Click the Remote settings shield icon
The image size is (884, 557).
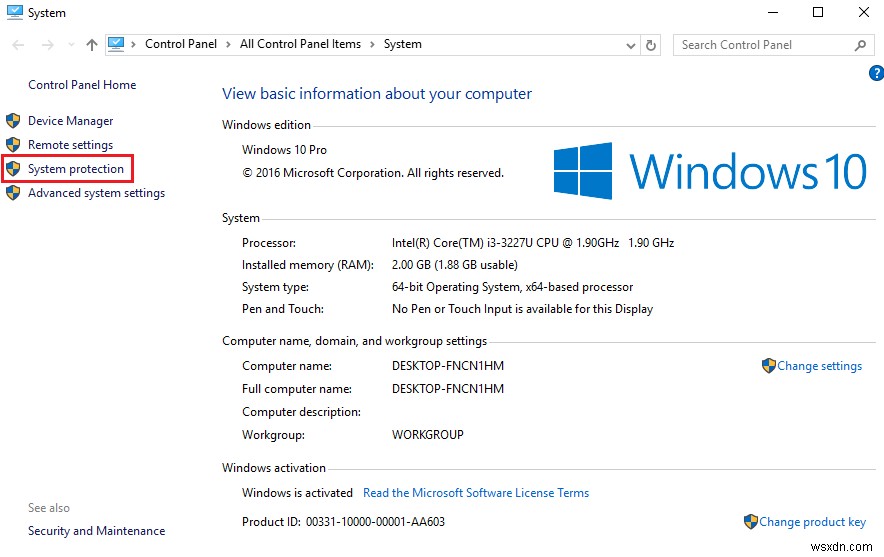pyautogui.click(x=13, y=145)
